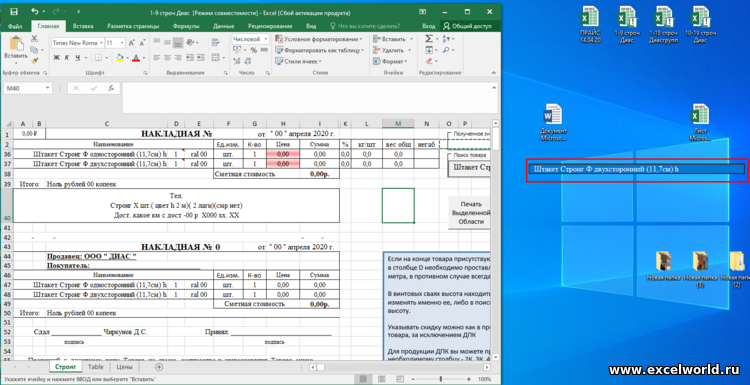Click the Find magnifier icon
This screenshot has height=385, width=750.
[446, 50]
